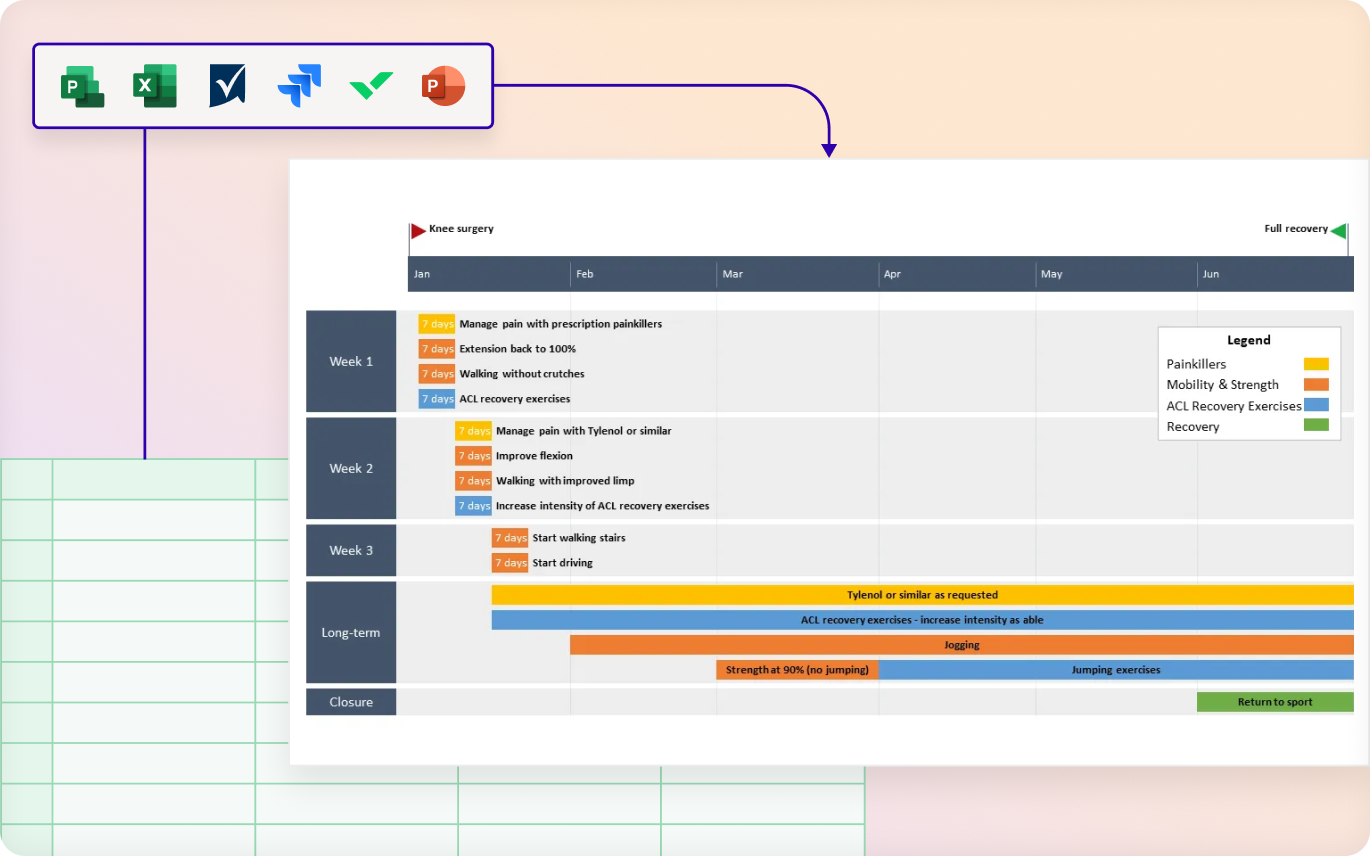
Task: Select the Closure swimlane label
Action: 351,702
